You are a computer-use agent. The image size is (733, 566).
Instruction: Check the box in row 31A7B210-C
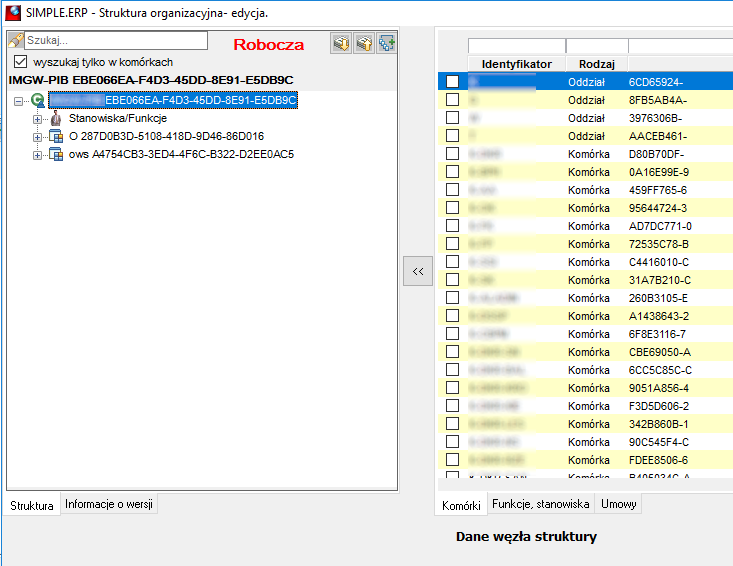point(453,279)
